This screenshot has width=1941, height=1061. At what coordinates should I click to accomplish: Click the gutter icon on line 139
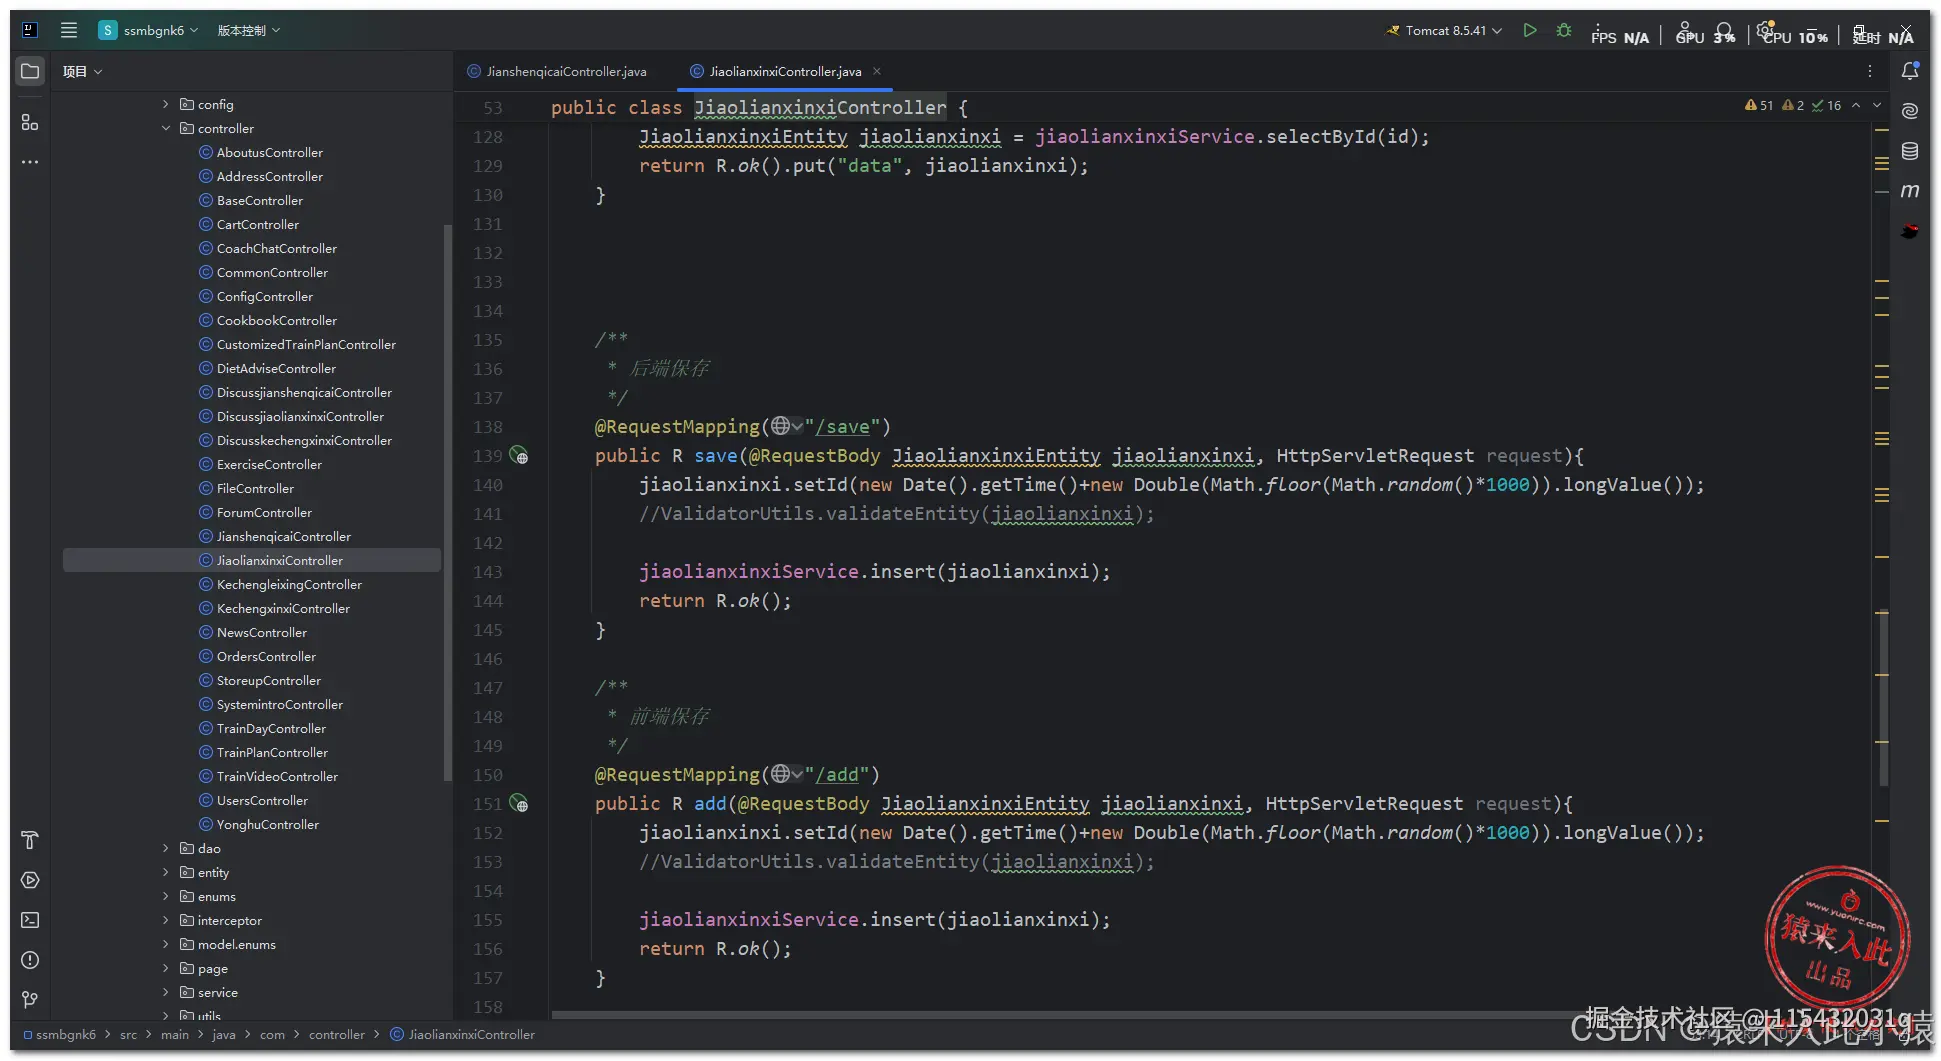(519, 456)
